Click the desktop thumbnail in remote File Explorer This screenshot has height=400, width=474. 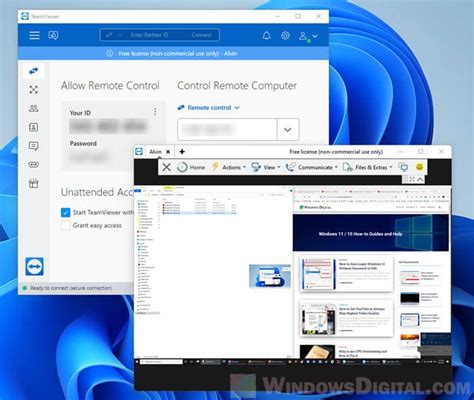[270, 276]
